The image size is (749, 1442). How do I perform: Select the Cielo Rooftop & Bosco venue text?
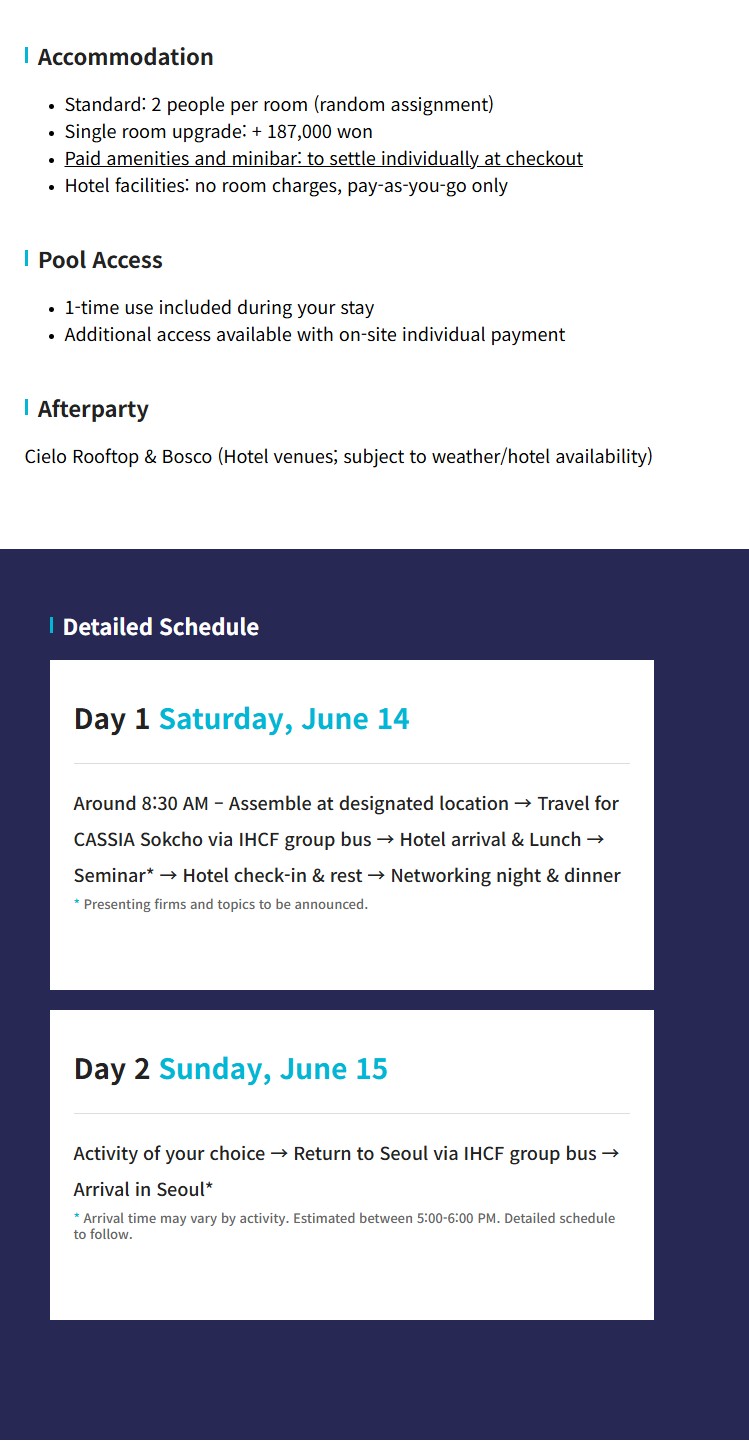pyautogui.click(x=338, y=456)
